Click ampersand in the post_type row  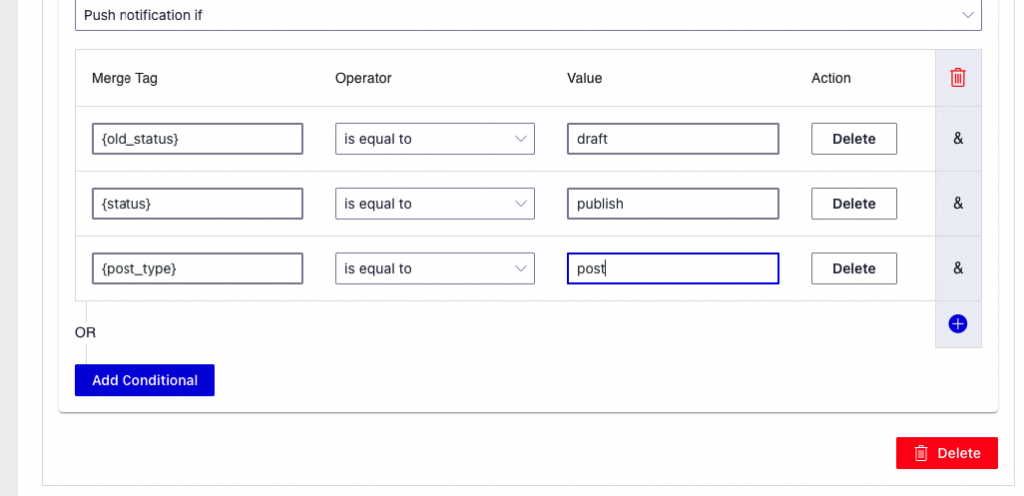(x=958, y=268)
